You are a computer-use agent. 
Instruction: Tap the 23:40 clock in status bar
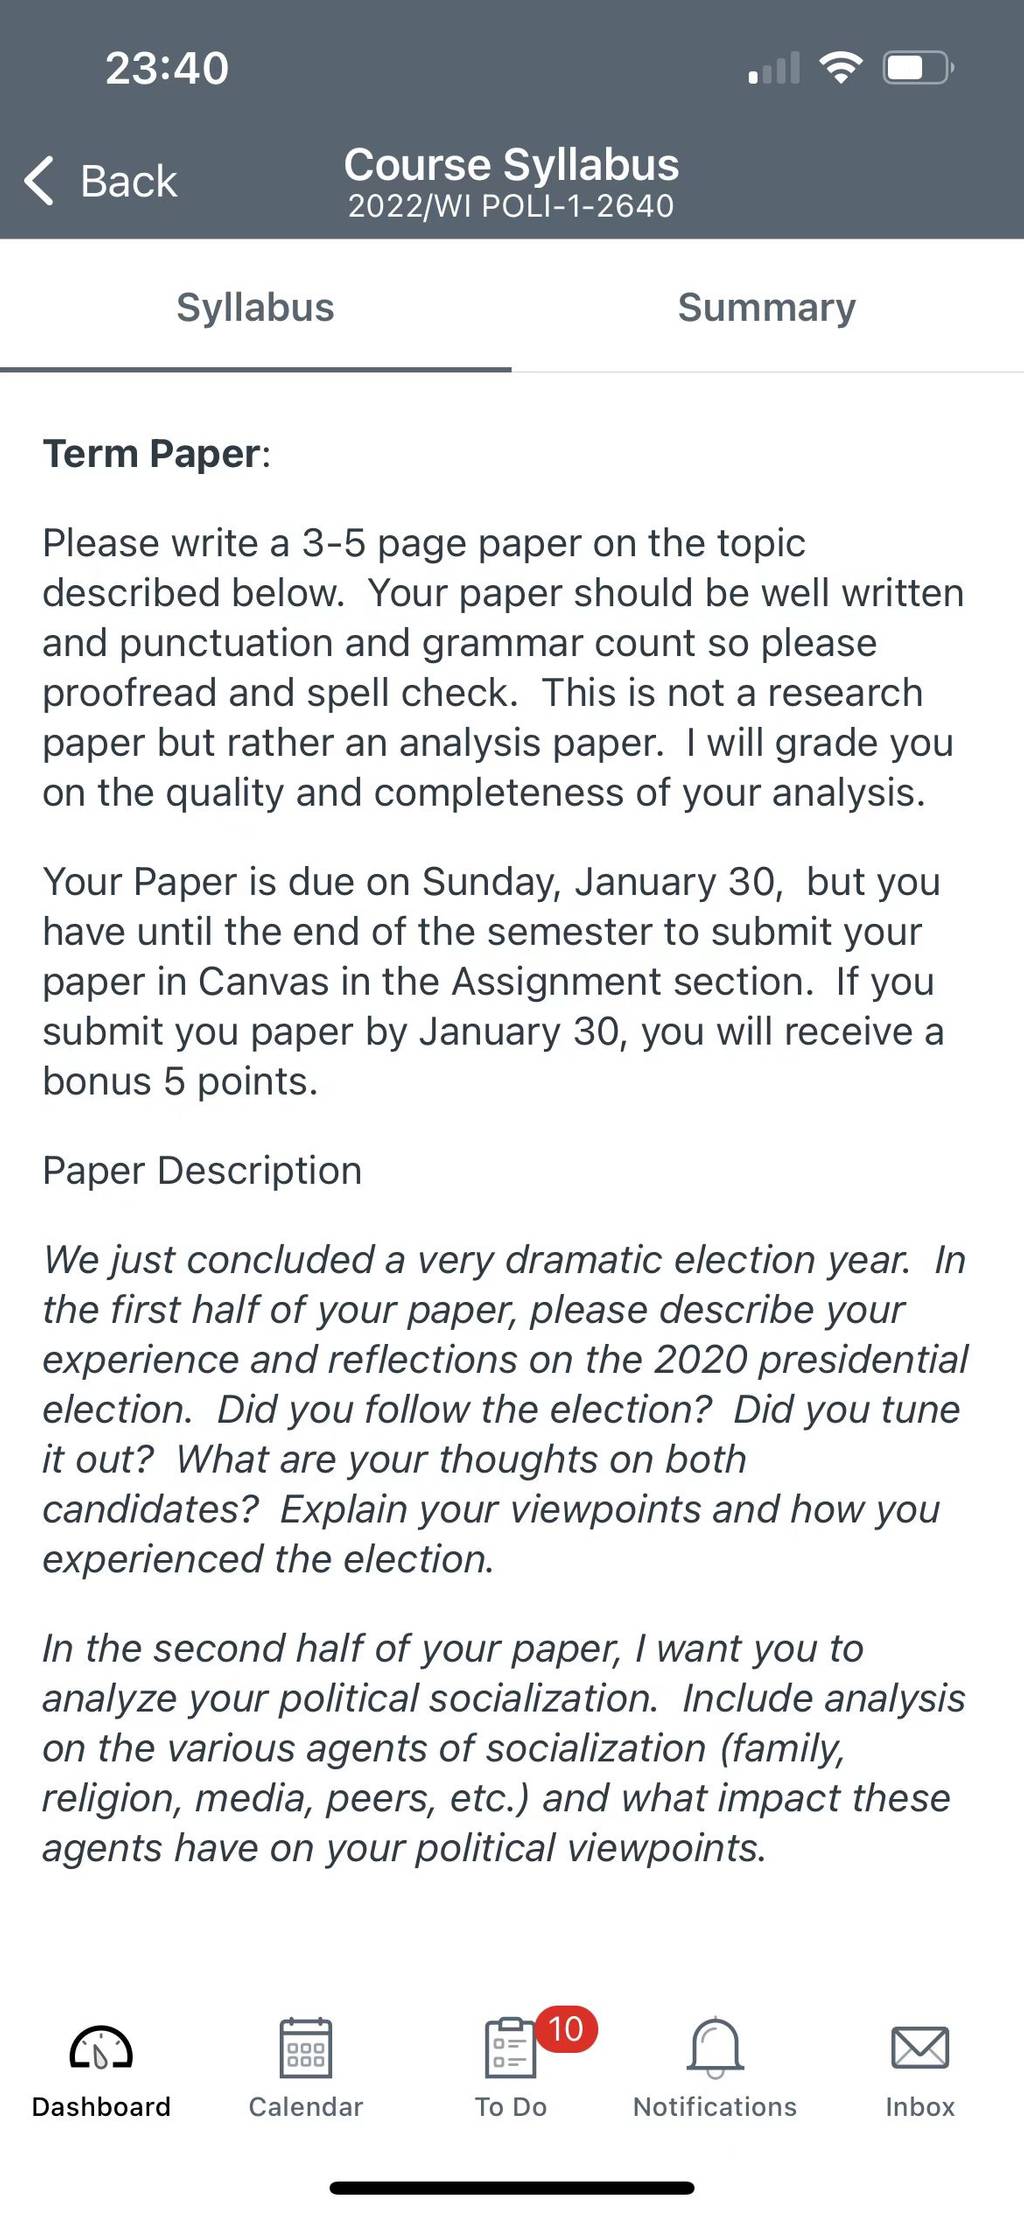coord(167,68)
